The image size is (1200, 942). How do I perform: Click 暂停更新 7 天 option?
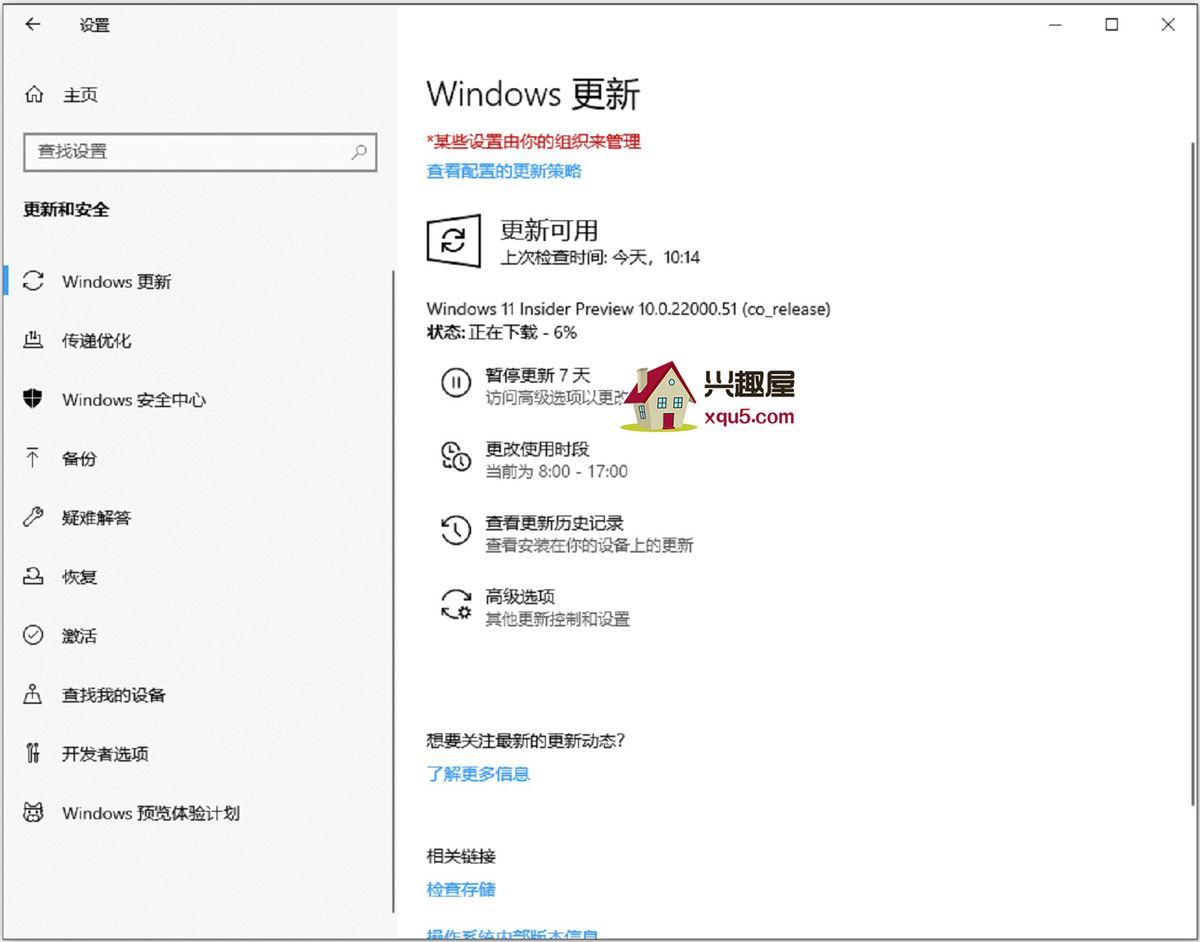coord(538,375)
